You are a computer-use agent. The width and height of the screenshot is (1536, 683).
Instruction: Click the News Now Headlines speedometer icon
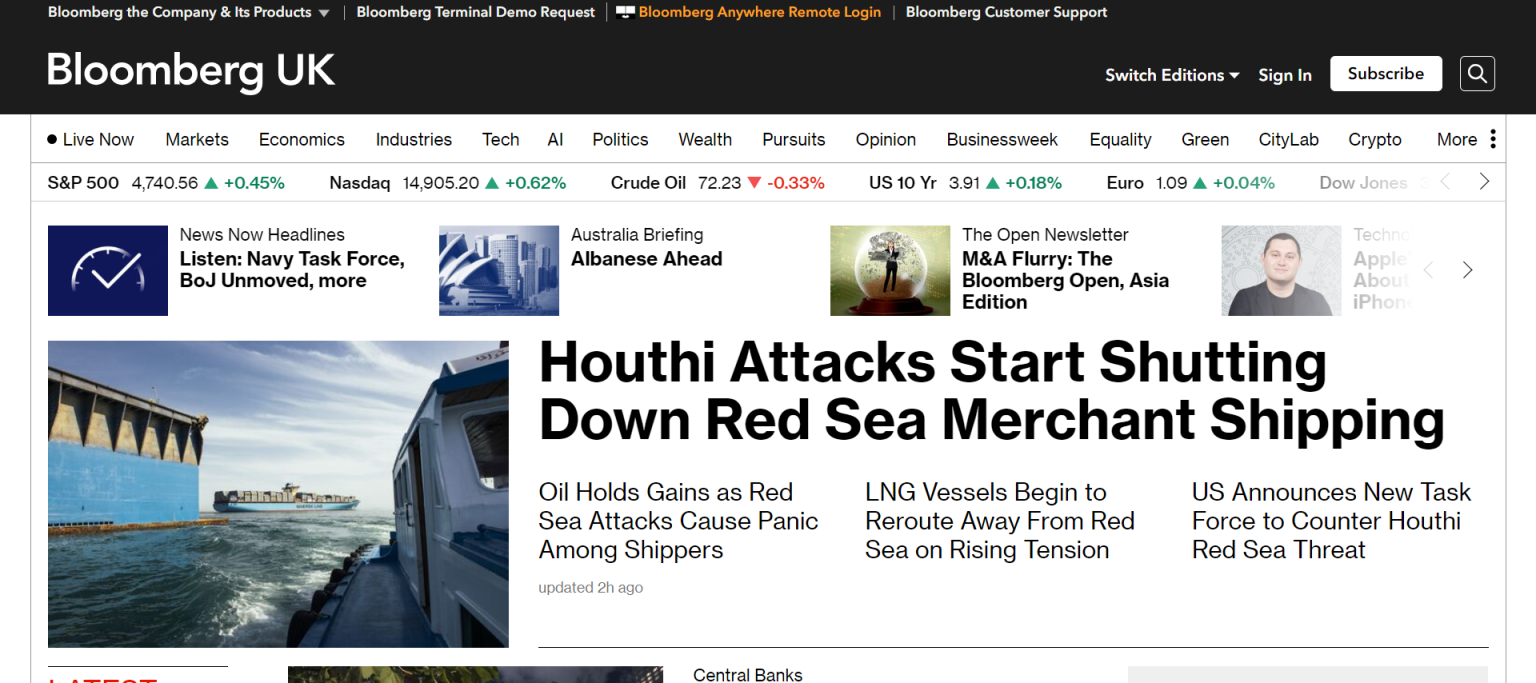click(107, 270)
